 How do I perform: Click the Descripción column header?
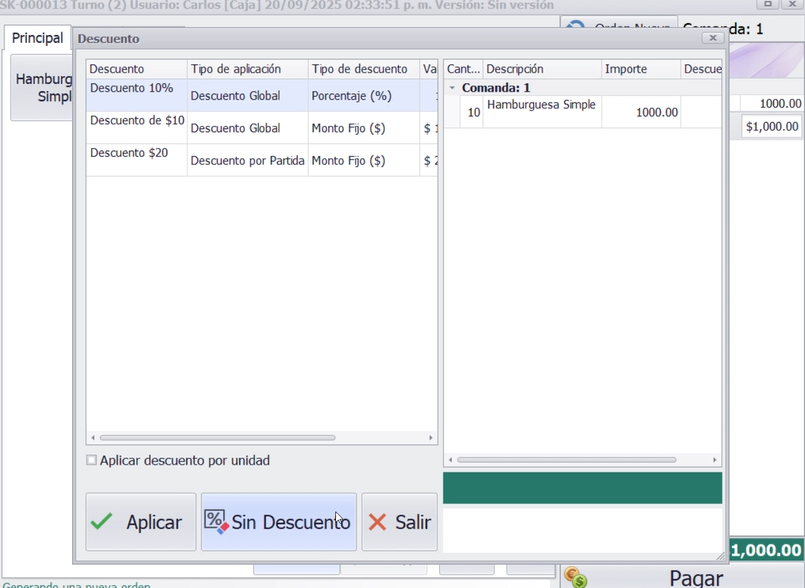[541, 69]
